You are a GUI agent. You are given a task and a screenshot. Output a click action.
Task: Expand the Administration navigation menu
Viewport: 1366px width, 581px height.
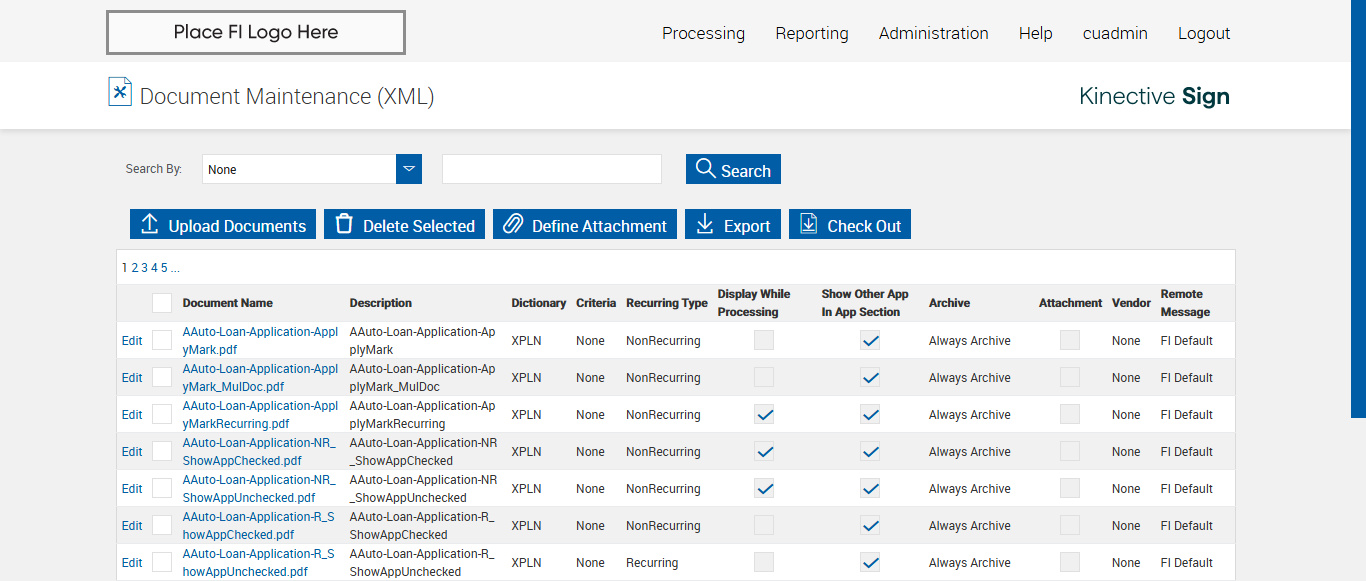click(933, 33)
